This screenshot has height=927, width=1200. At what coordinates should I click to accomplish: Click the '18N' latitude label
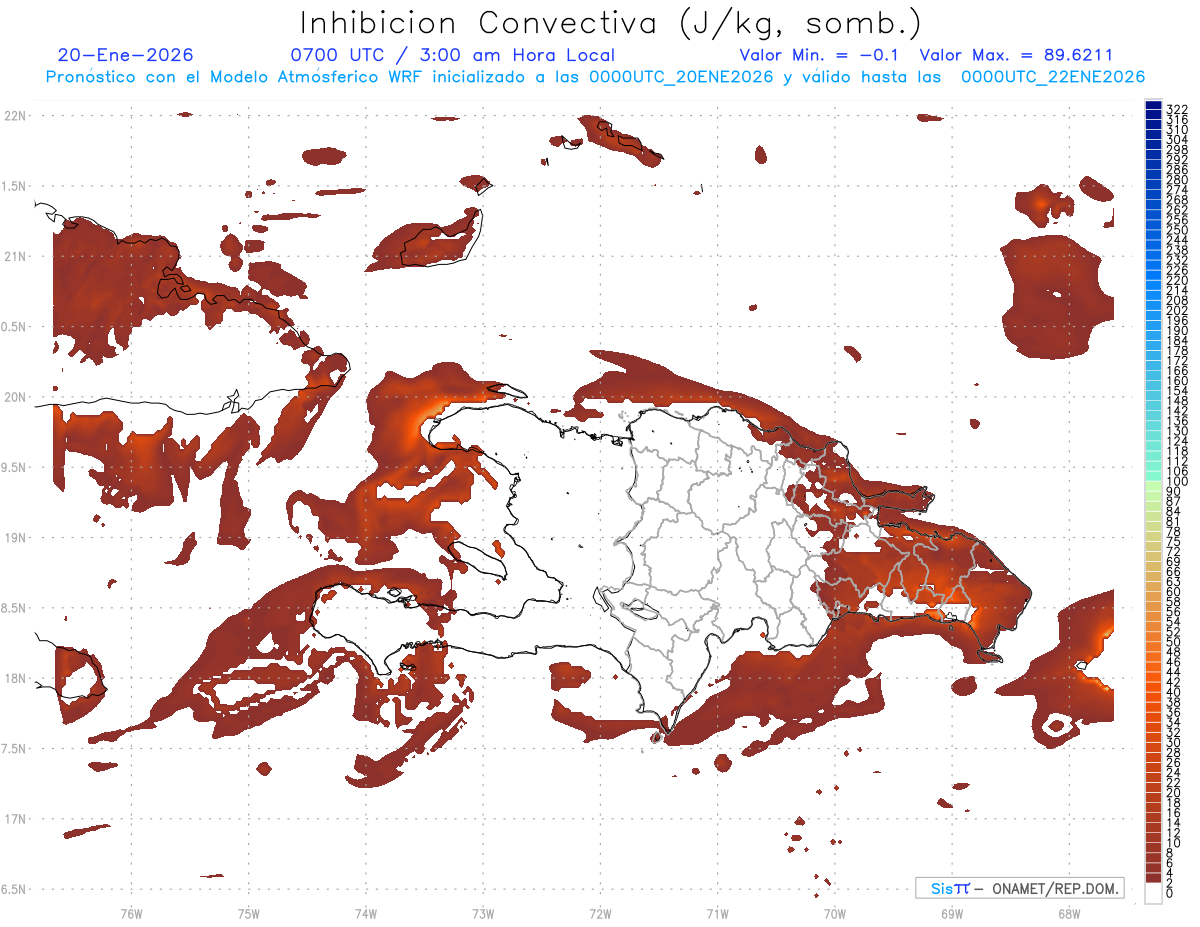pos(15,678)
